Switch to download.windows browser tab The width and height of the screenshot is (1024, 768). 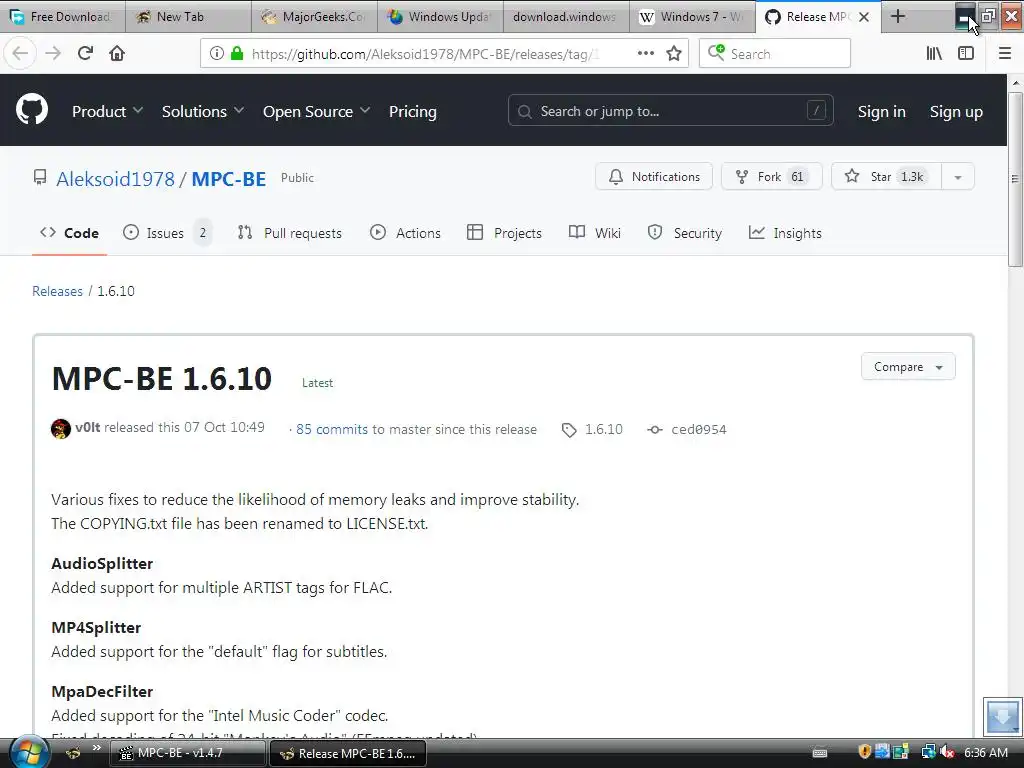pyautogui.click(x=566, y=16)
